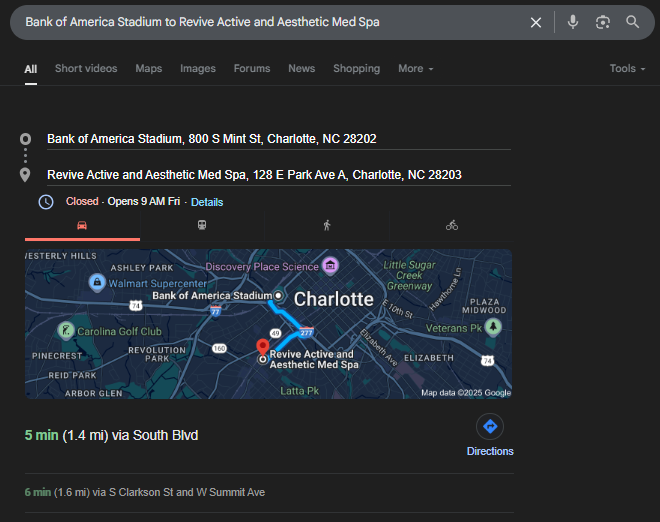Click REVOLUTION PARK label on map

coord(157,354)
